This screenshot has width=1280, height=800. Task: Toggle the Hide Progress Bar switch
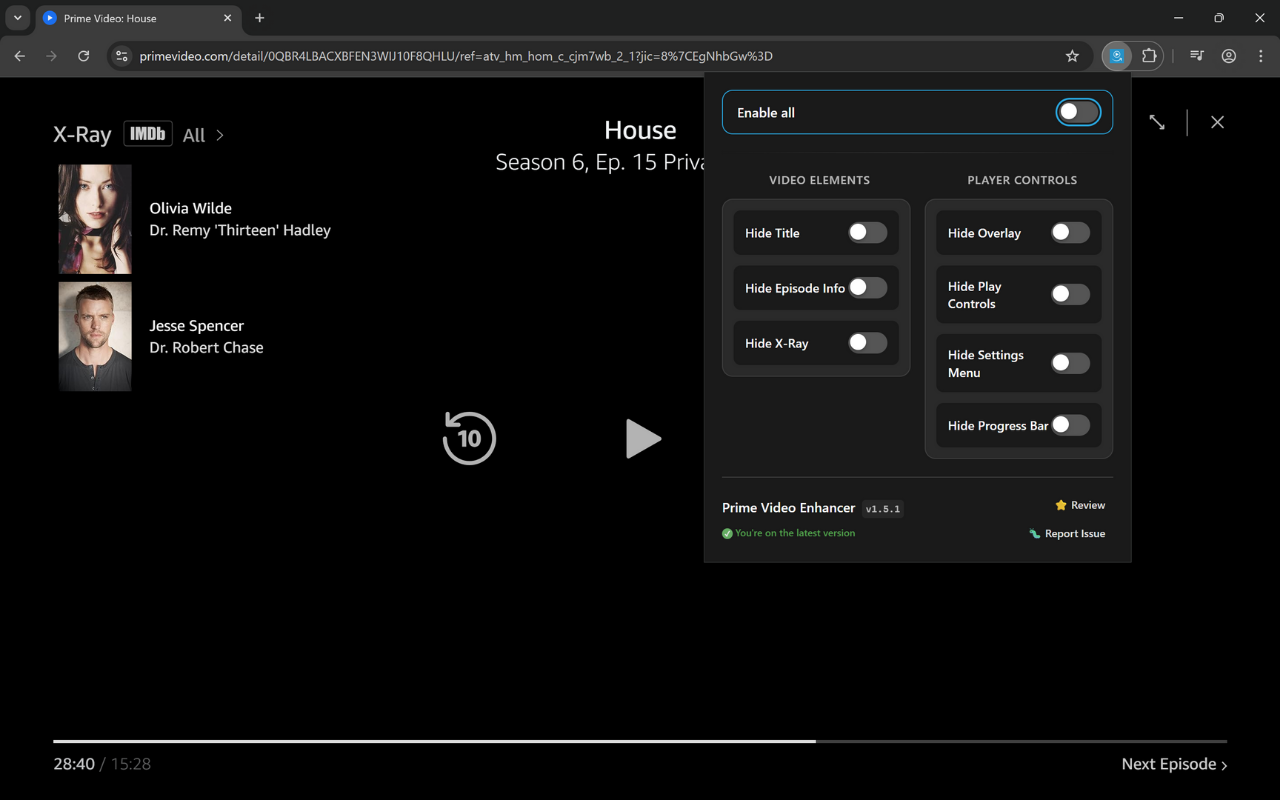1070,425
